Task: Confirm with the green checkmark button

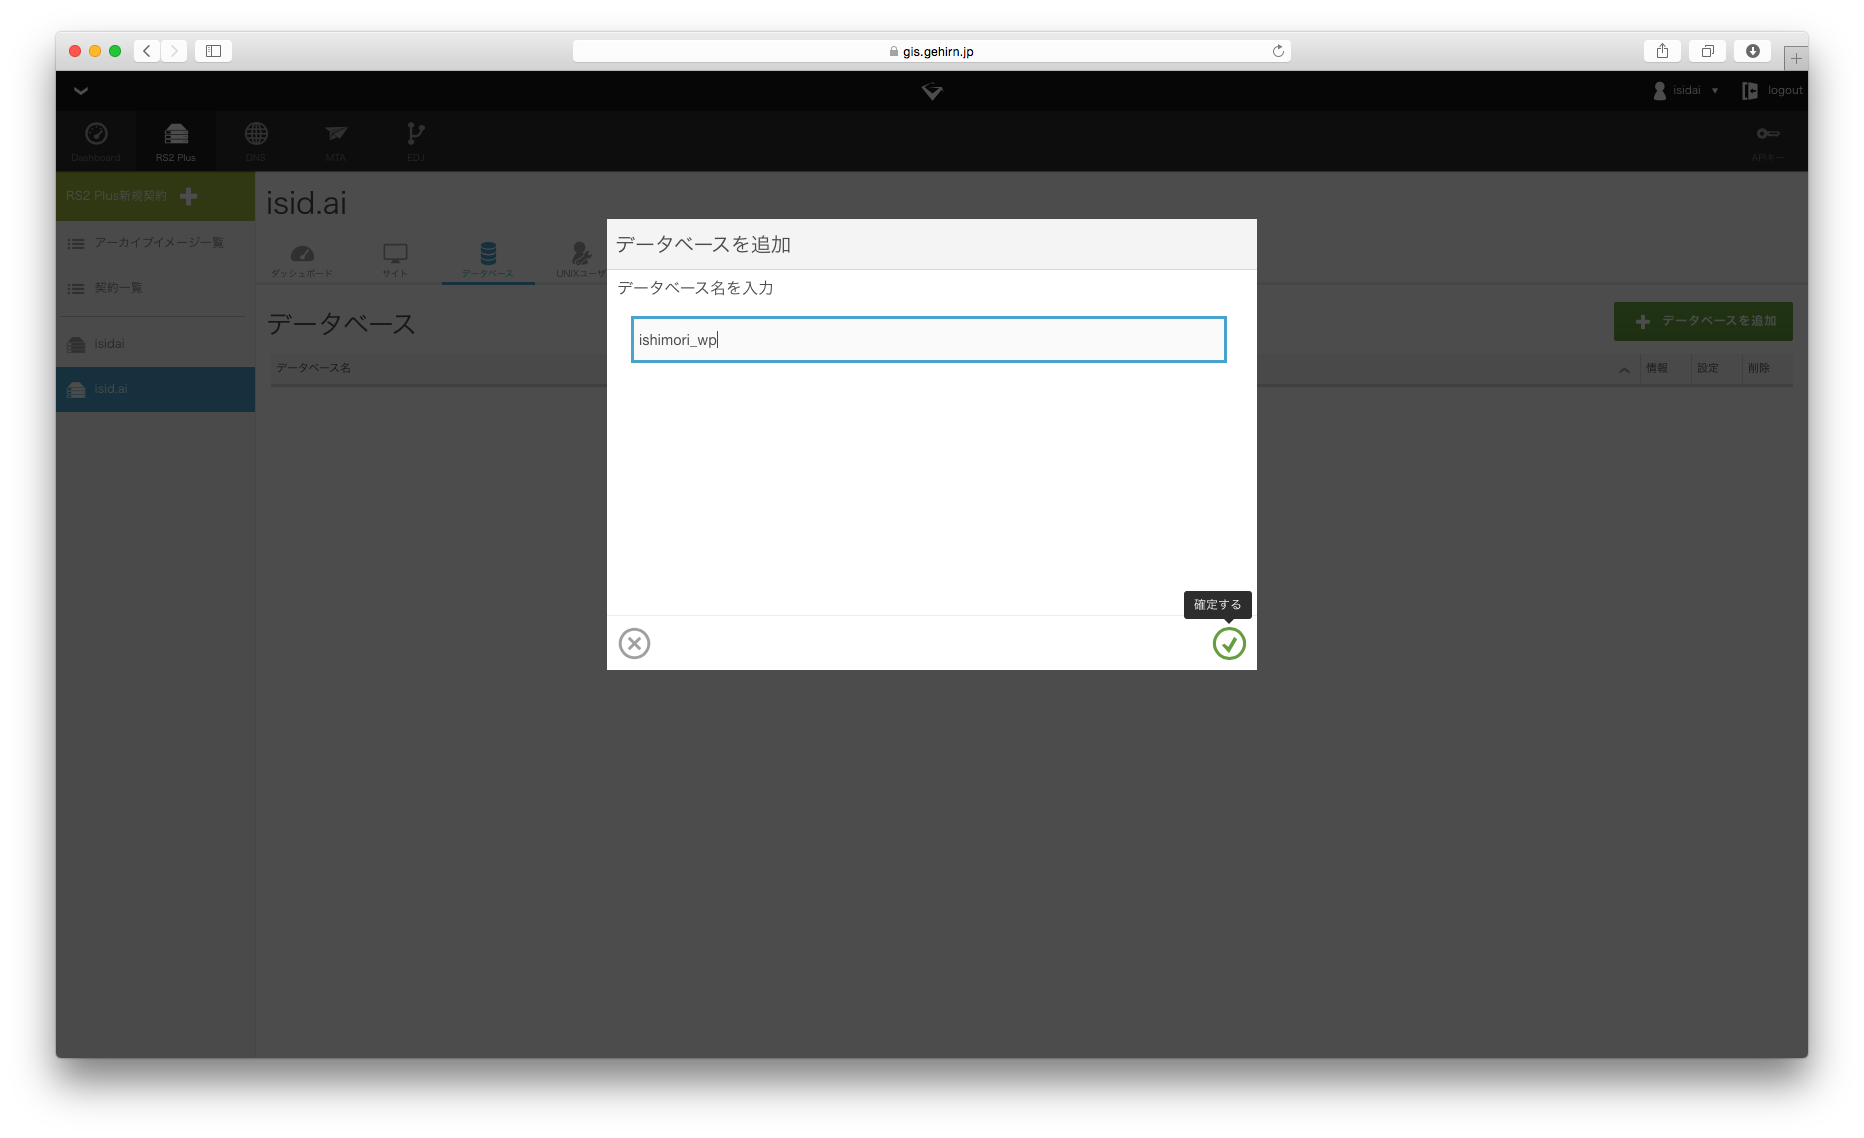Action: [x=1229, y=643]
